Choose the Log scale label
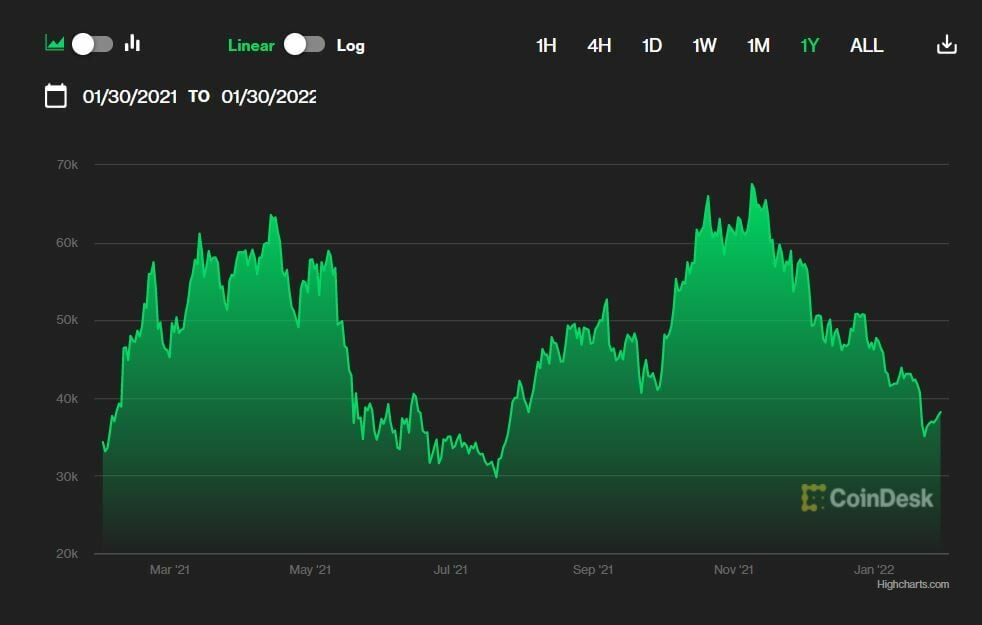The height and width of the screenshot is (625, 982). click(350, 46)
